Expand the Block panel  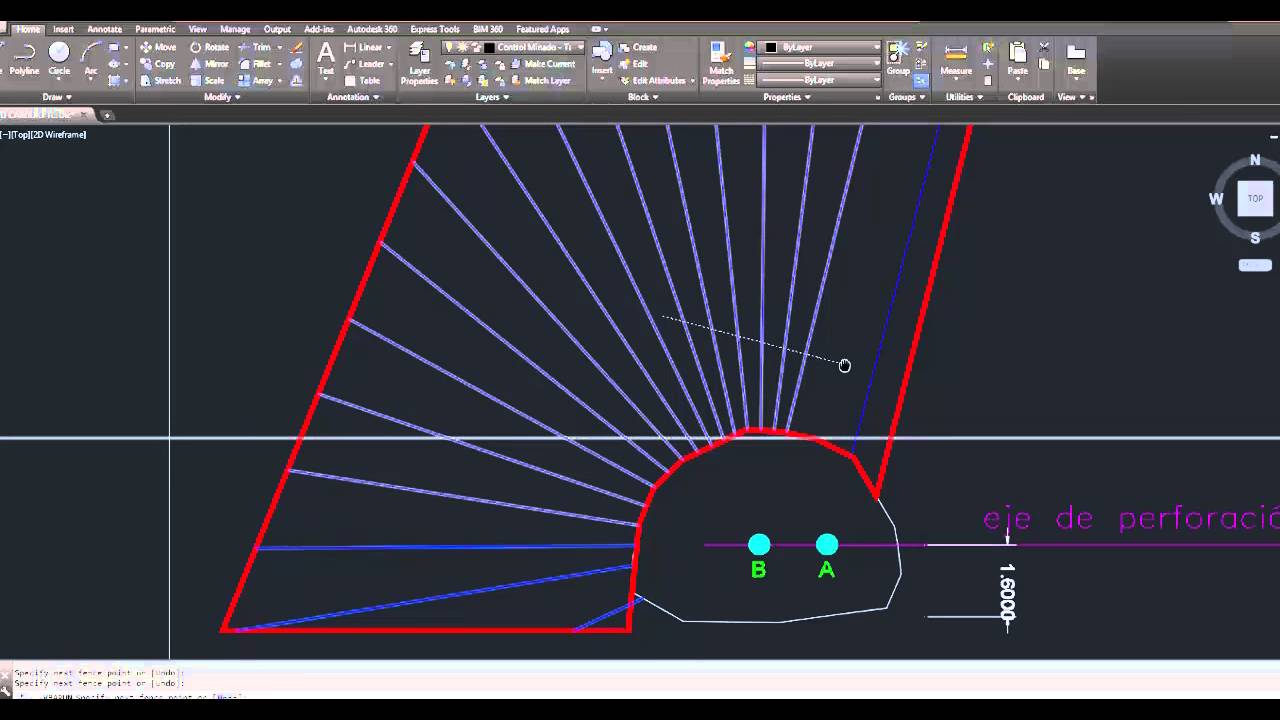click(643, 97)
